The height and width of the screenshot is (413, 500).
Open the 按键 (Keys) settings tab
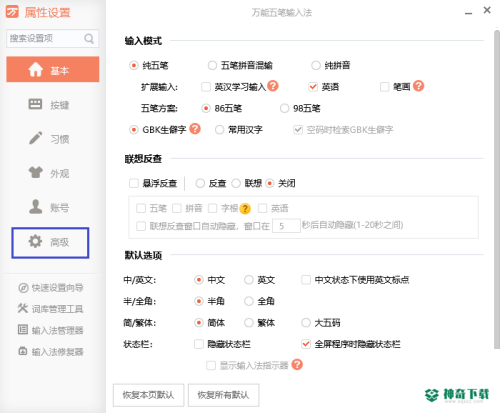49,105
